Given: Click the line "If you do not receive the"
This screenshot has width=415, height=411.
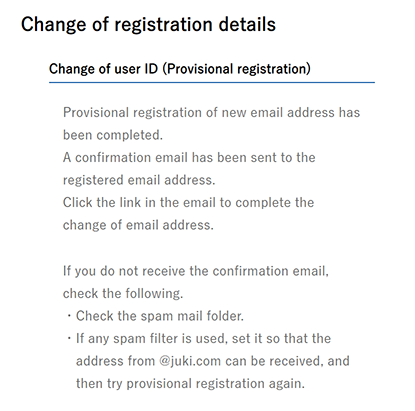Looking at the screenshot, I should [x=196, y=271].
